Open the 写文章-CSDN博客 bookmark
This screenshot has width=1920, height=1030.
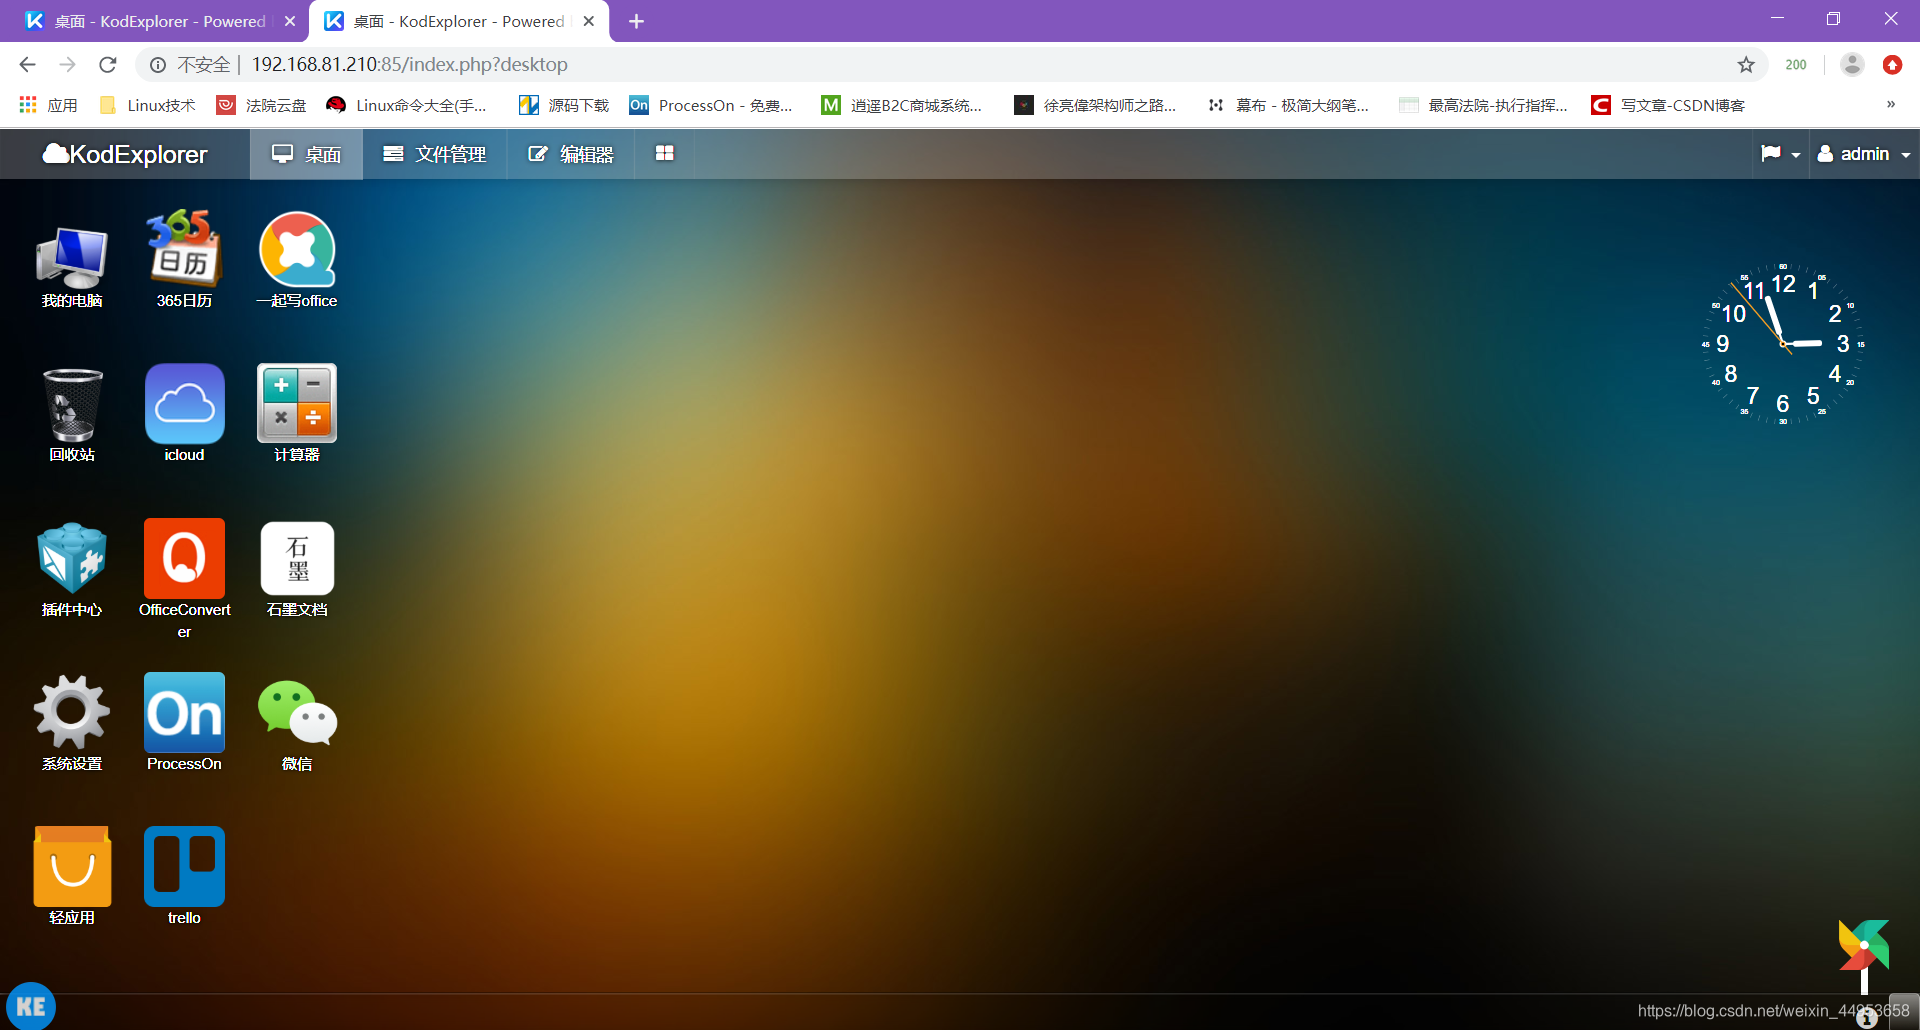click(x=1668, y=105)
